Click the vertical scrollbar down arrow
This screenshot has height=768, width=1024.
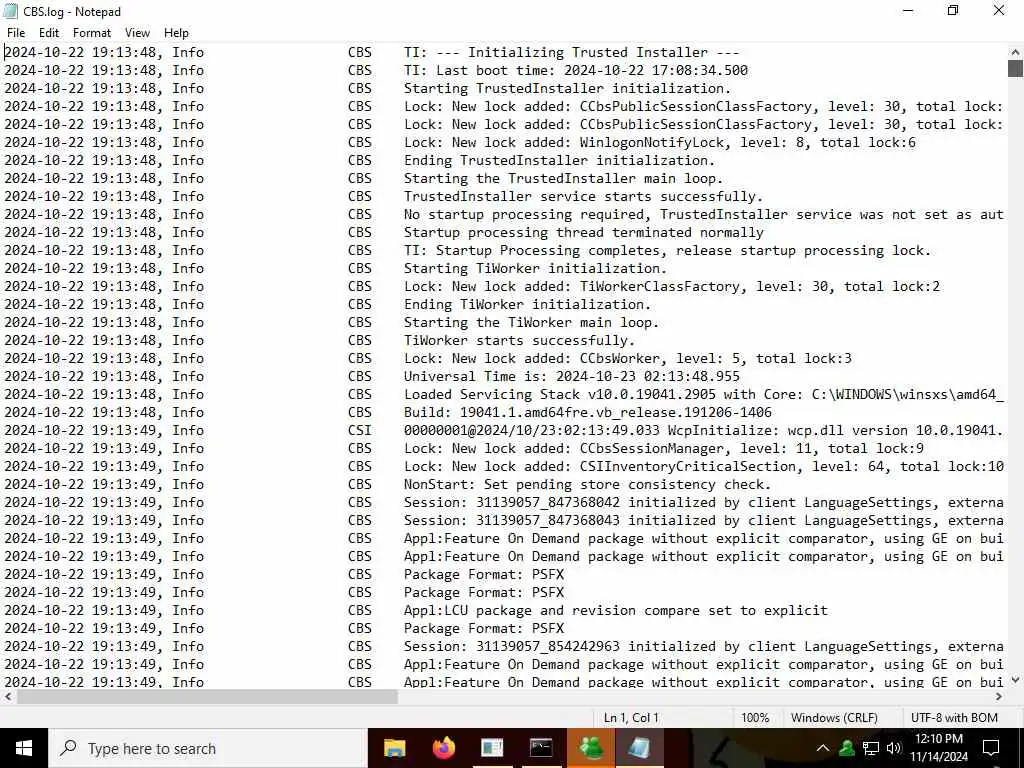point(1015,680)
